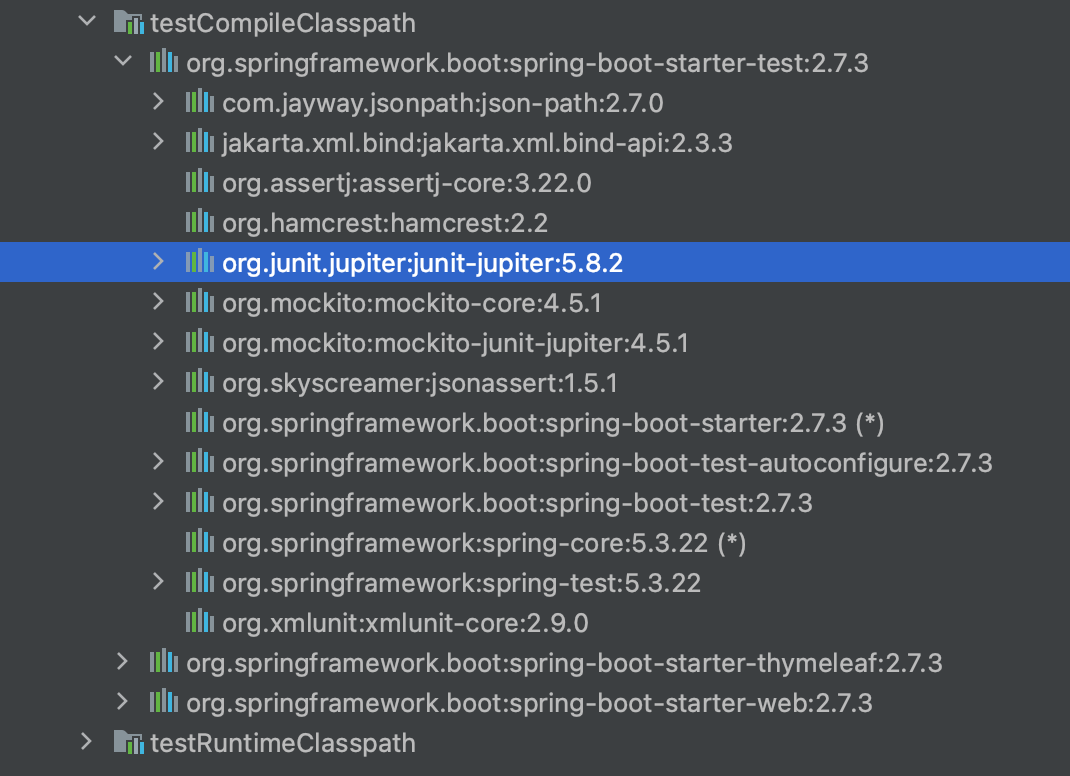
Task: Select highlighted org.junit.jupiter:junit-jupiter:5.8.2 text
Action: (422, 263)
